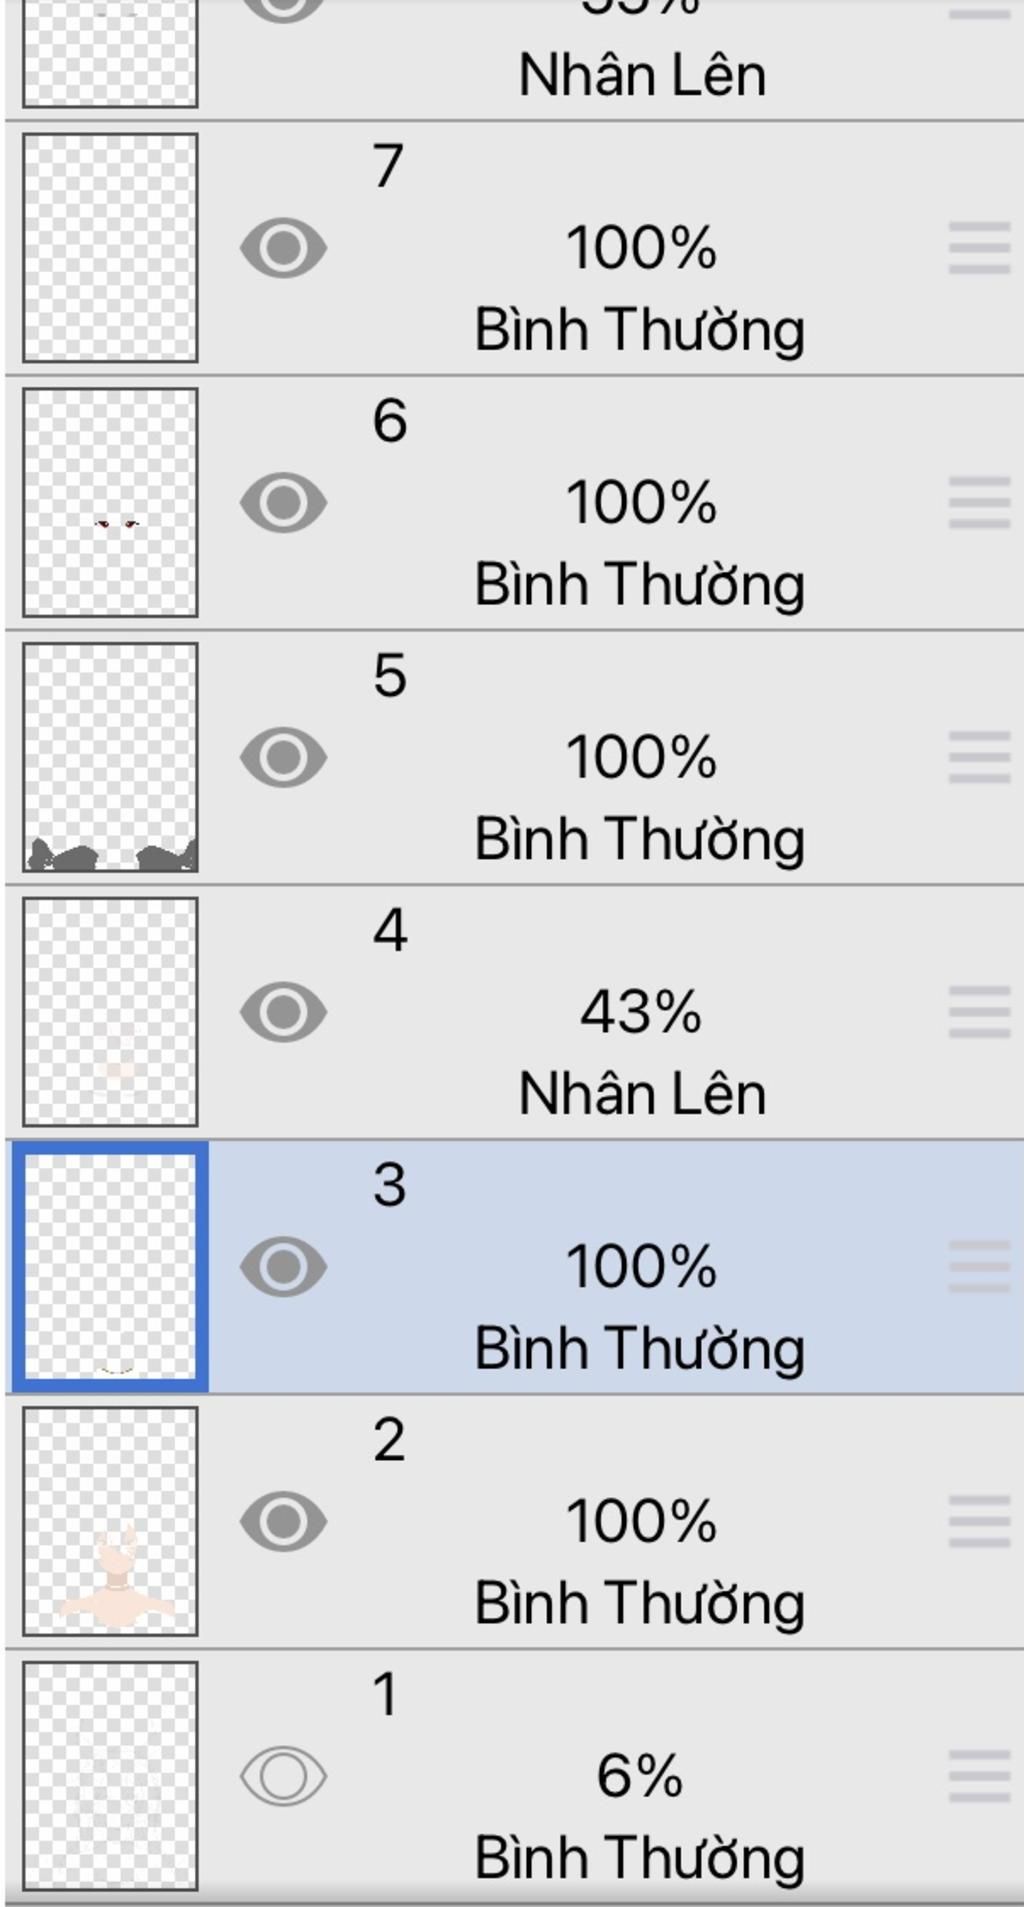Grab the reorder handle of layer 7
1024x1907 pixels.
point(979,248)
